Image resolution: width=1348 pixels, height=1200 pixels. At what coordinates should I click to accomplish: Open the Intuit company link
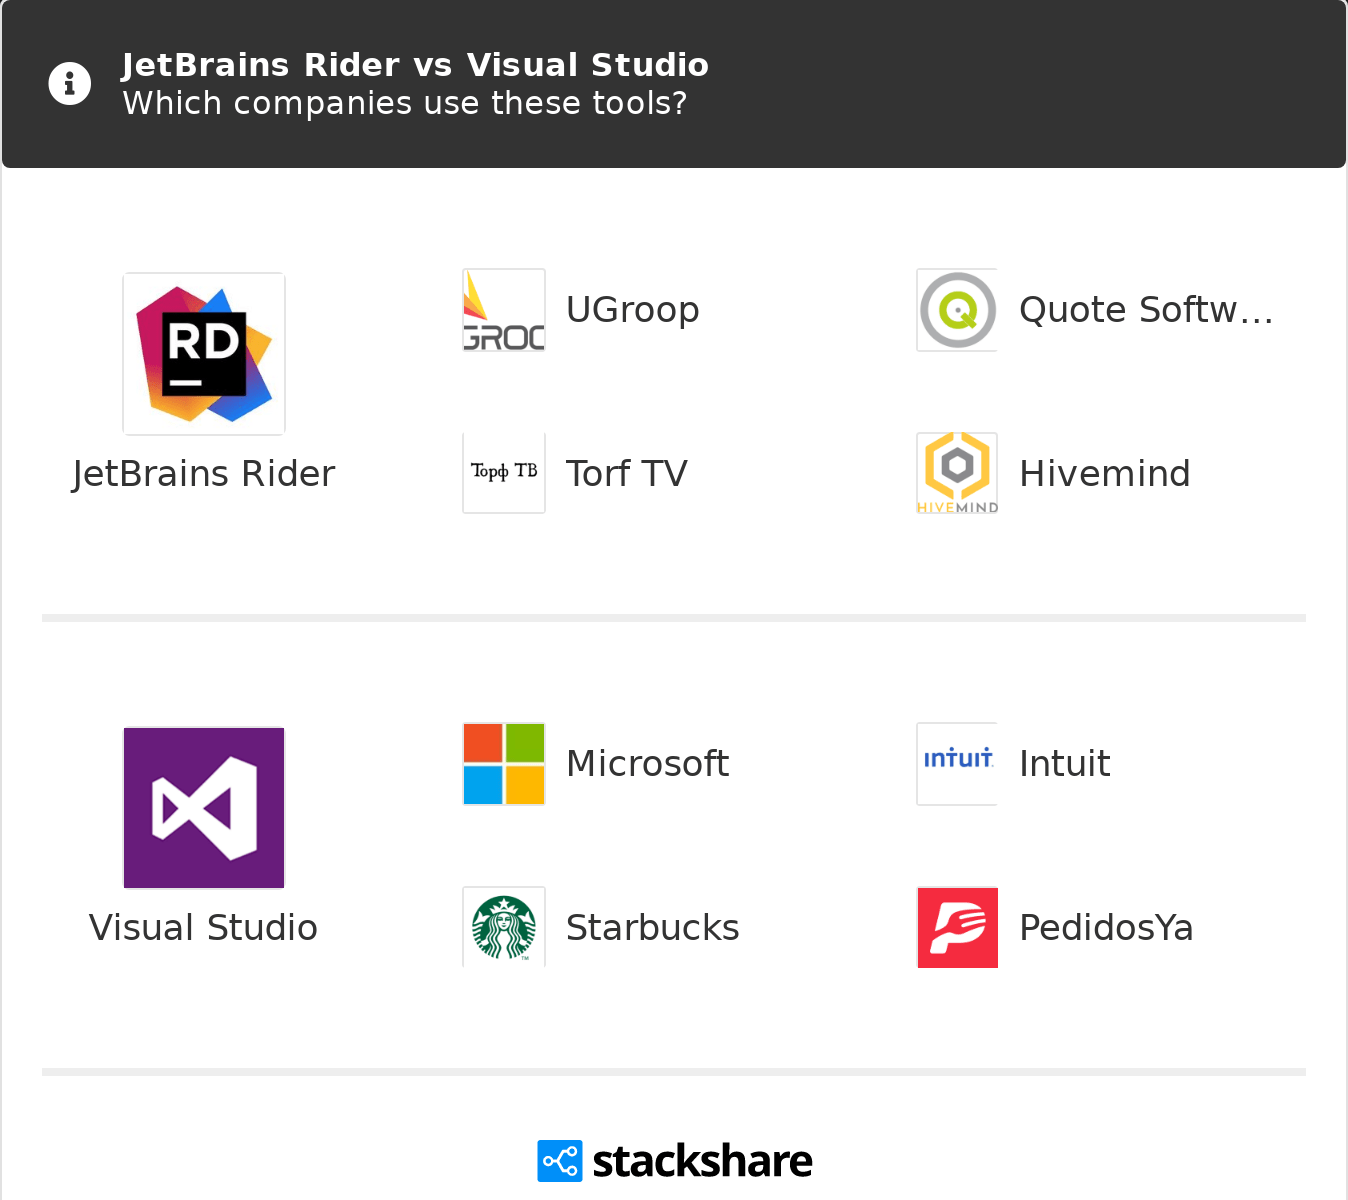[1064, 763]
